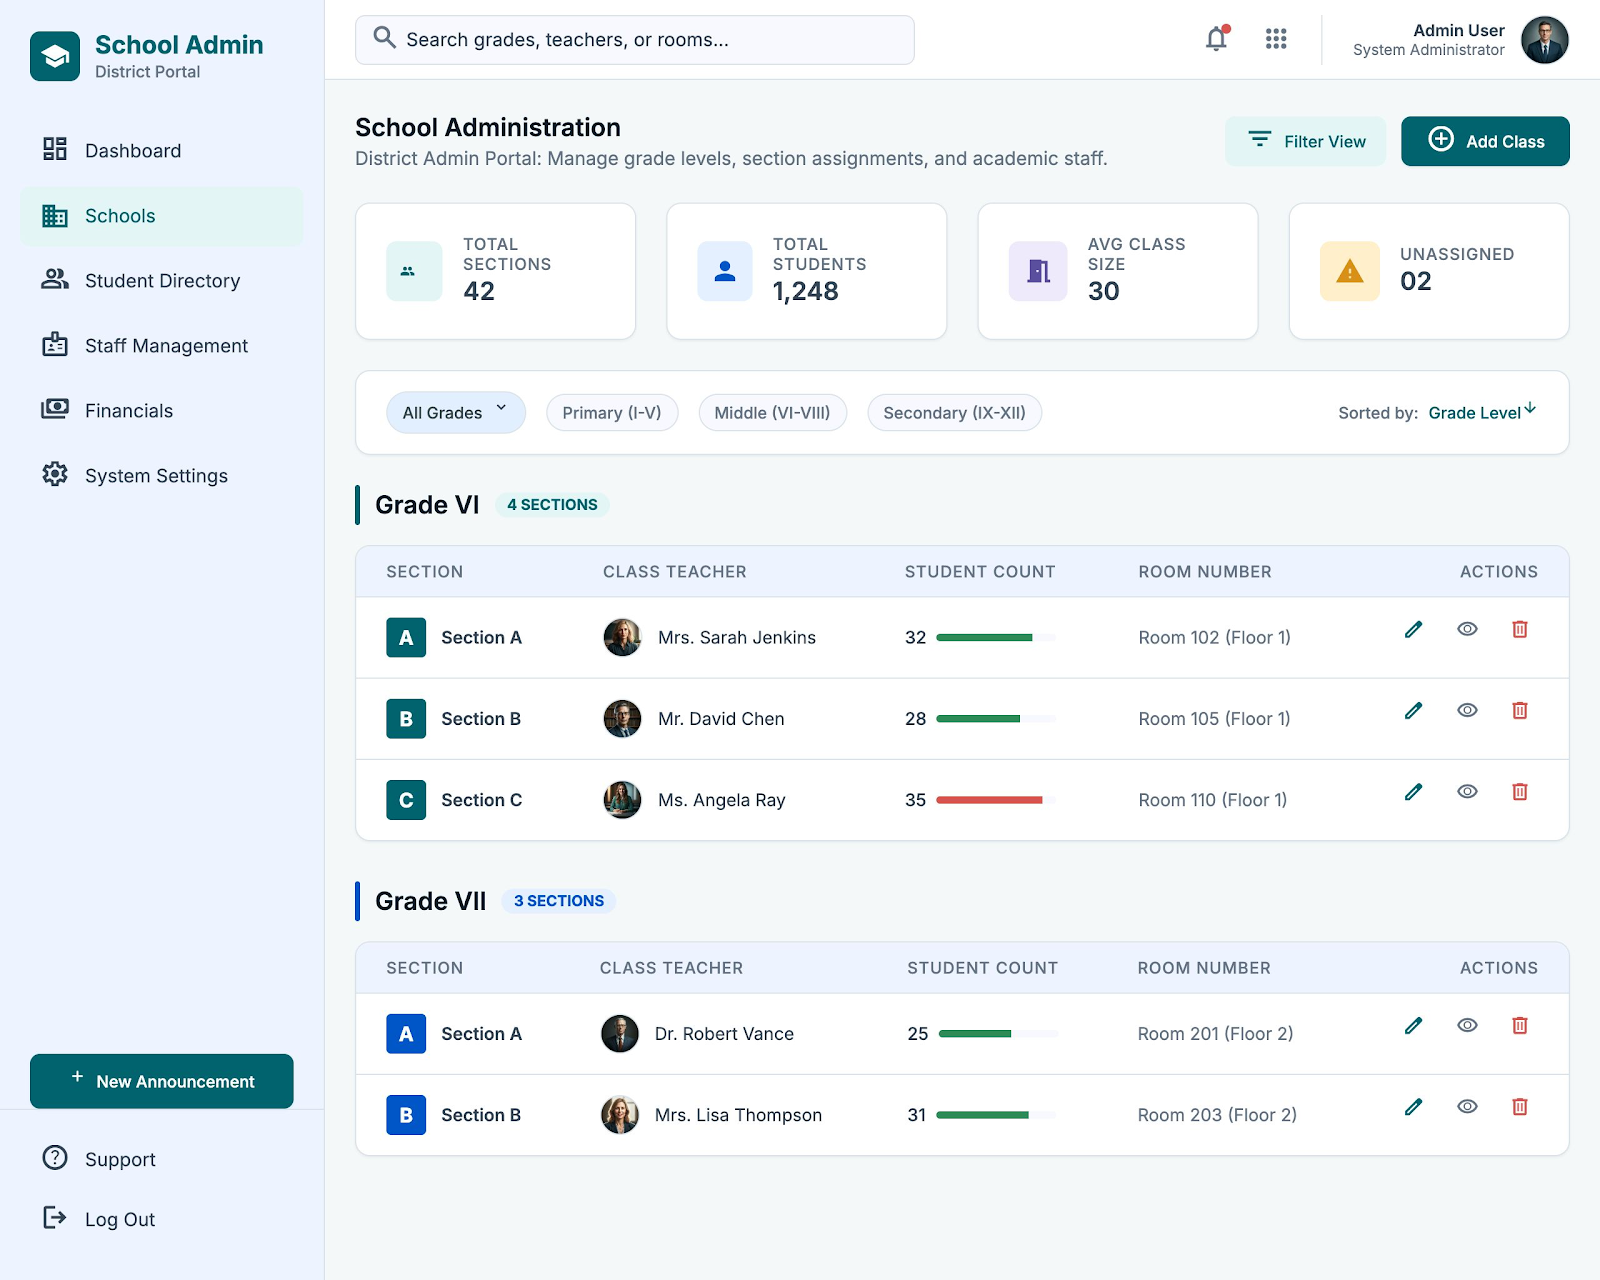Click the Unassigned warning triangle icon
The height and width of the screenshot is (1280, 1600).
(x=1349, y=271)
